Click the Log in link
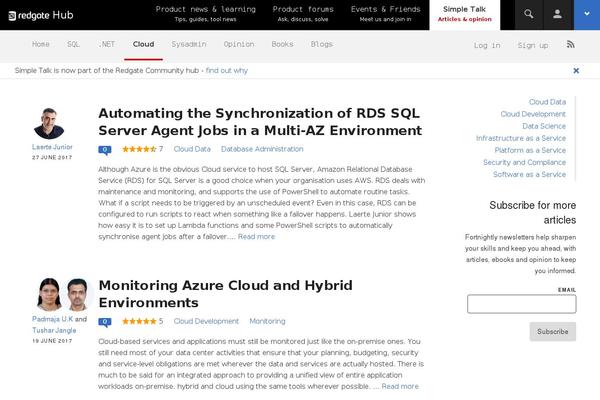Image resolution: width=600 pixels, height=400 pixels. pyautogui.click(x=487, y=46)
